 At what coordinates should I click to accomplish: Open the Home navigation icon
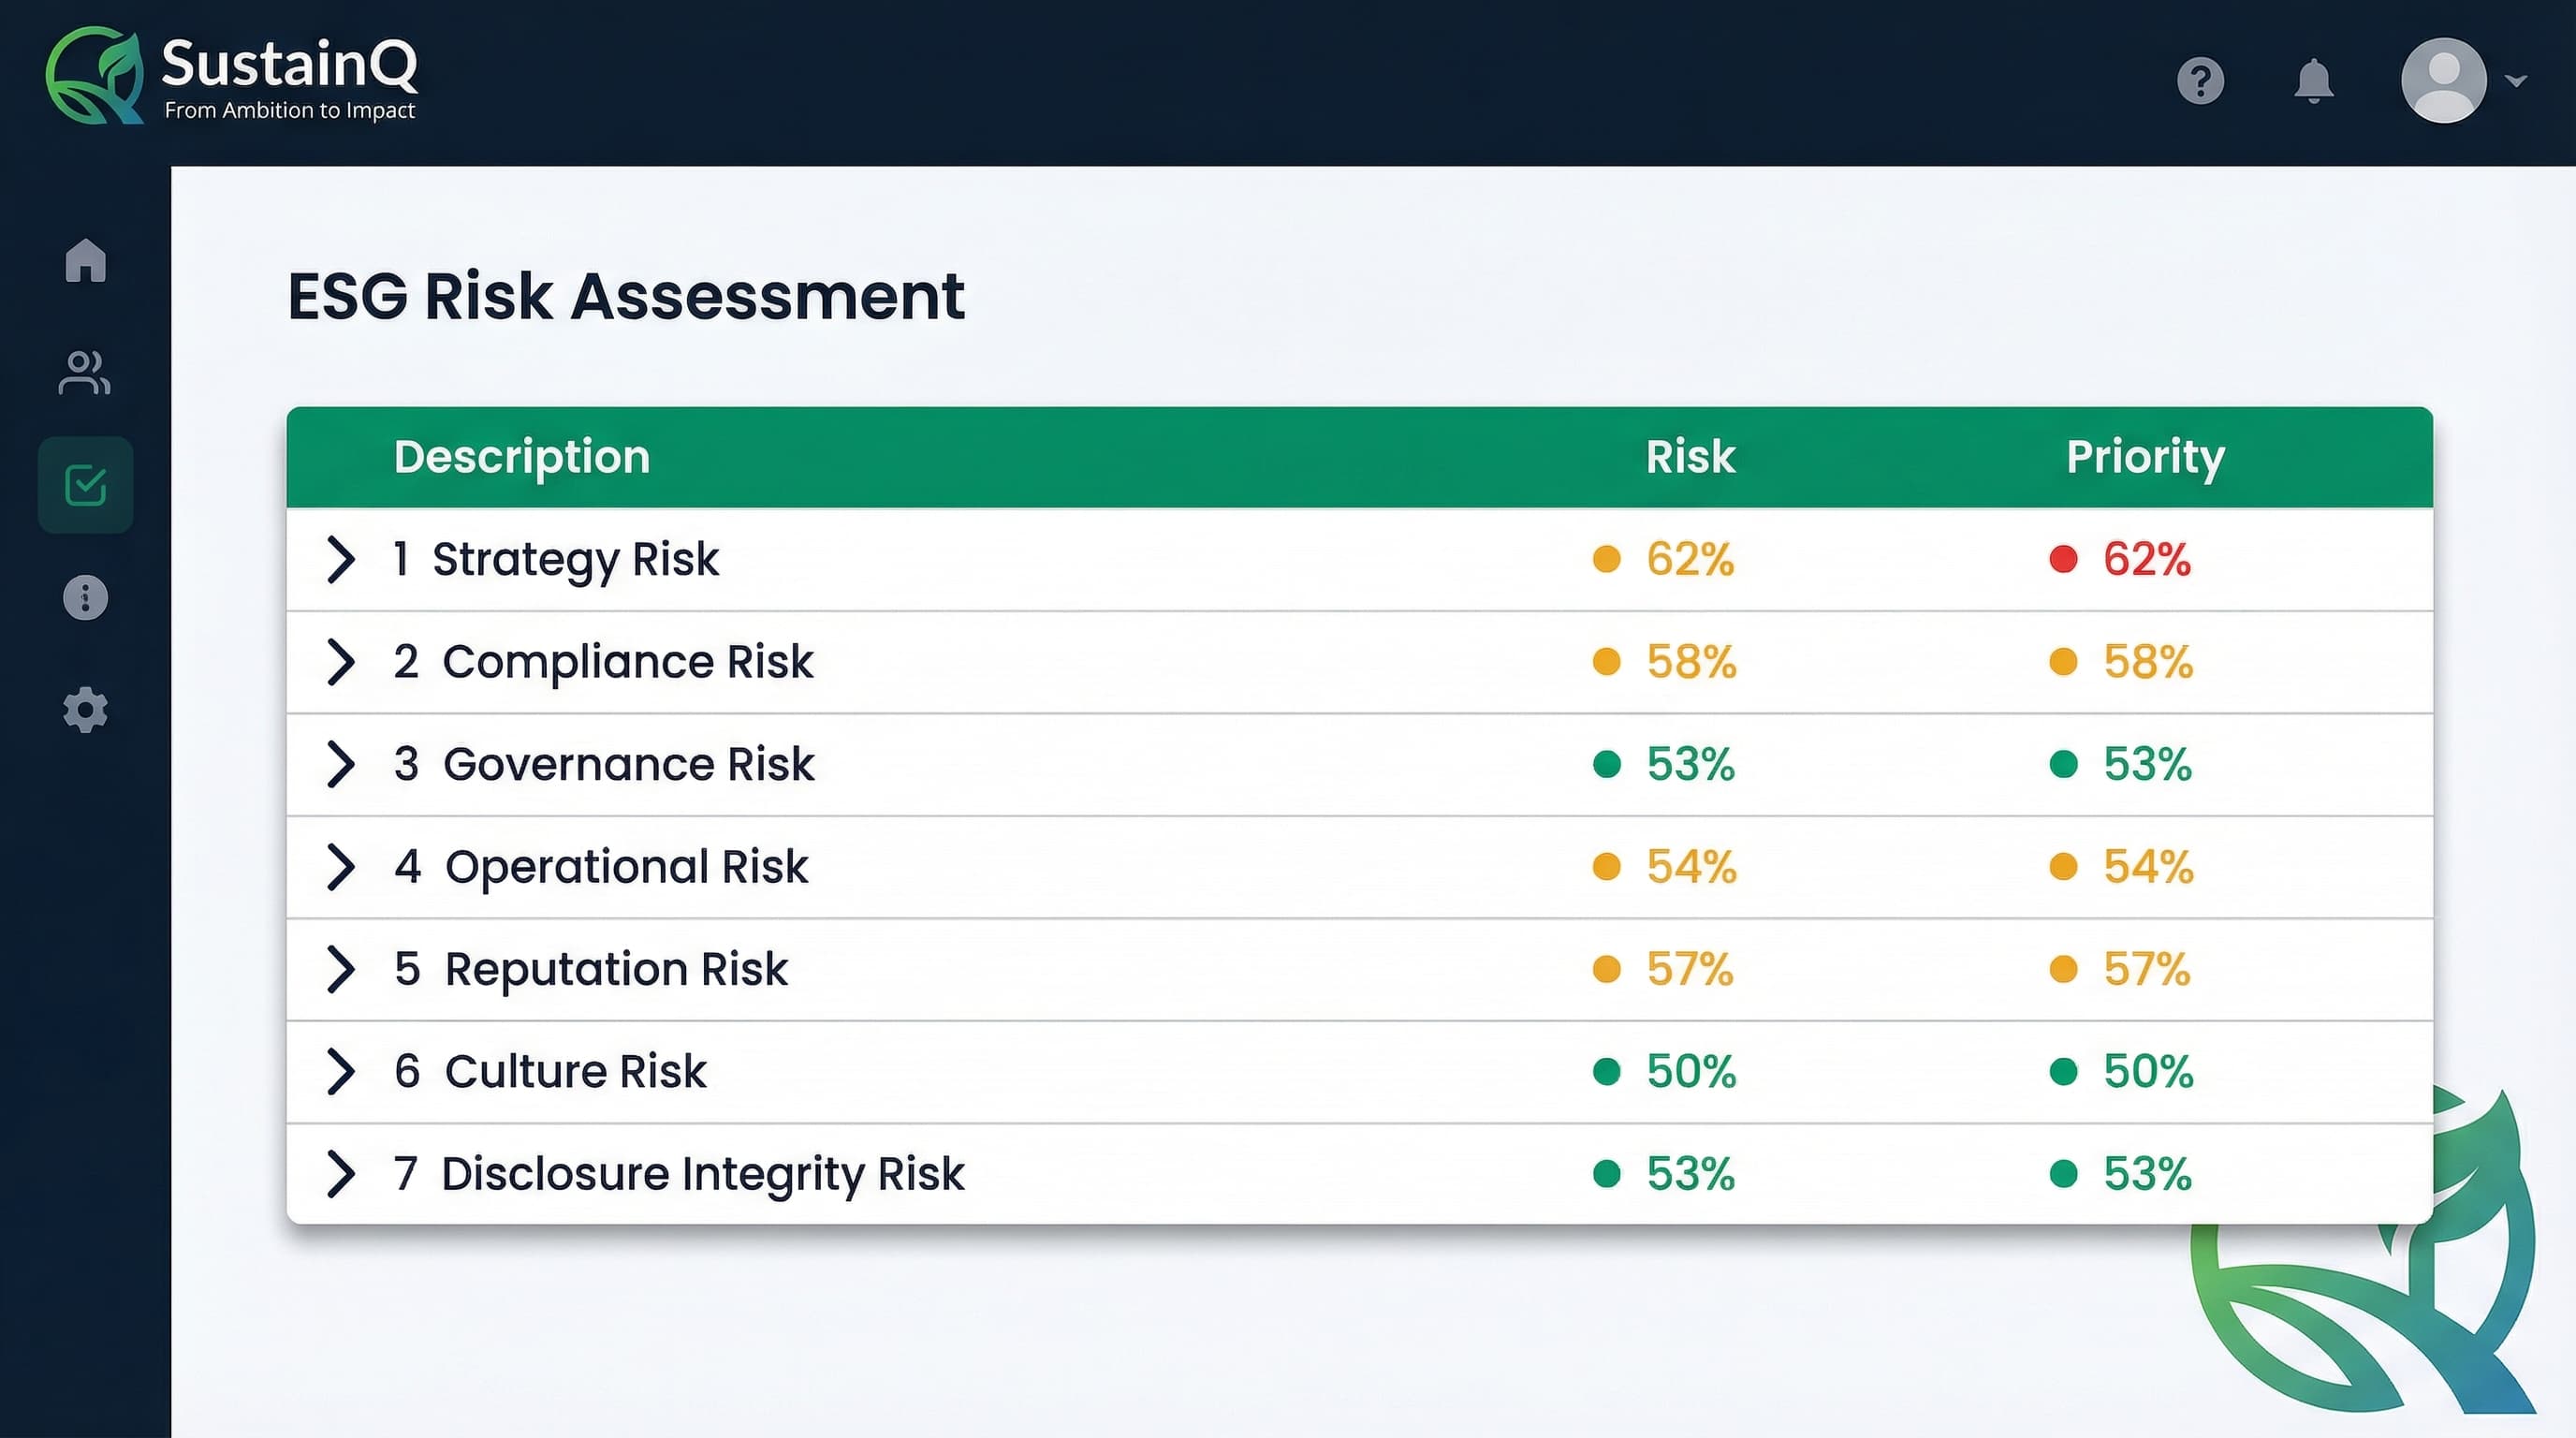click(x=85, y=260)
